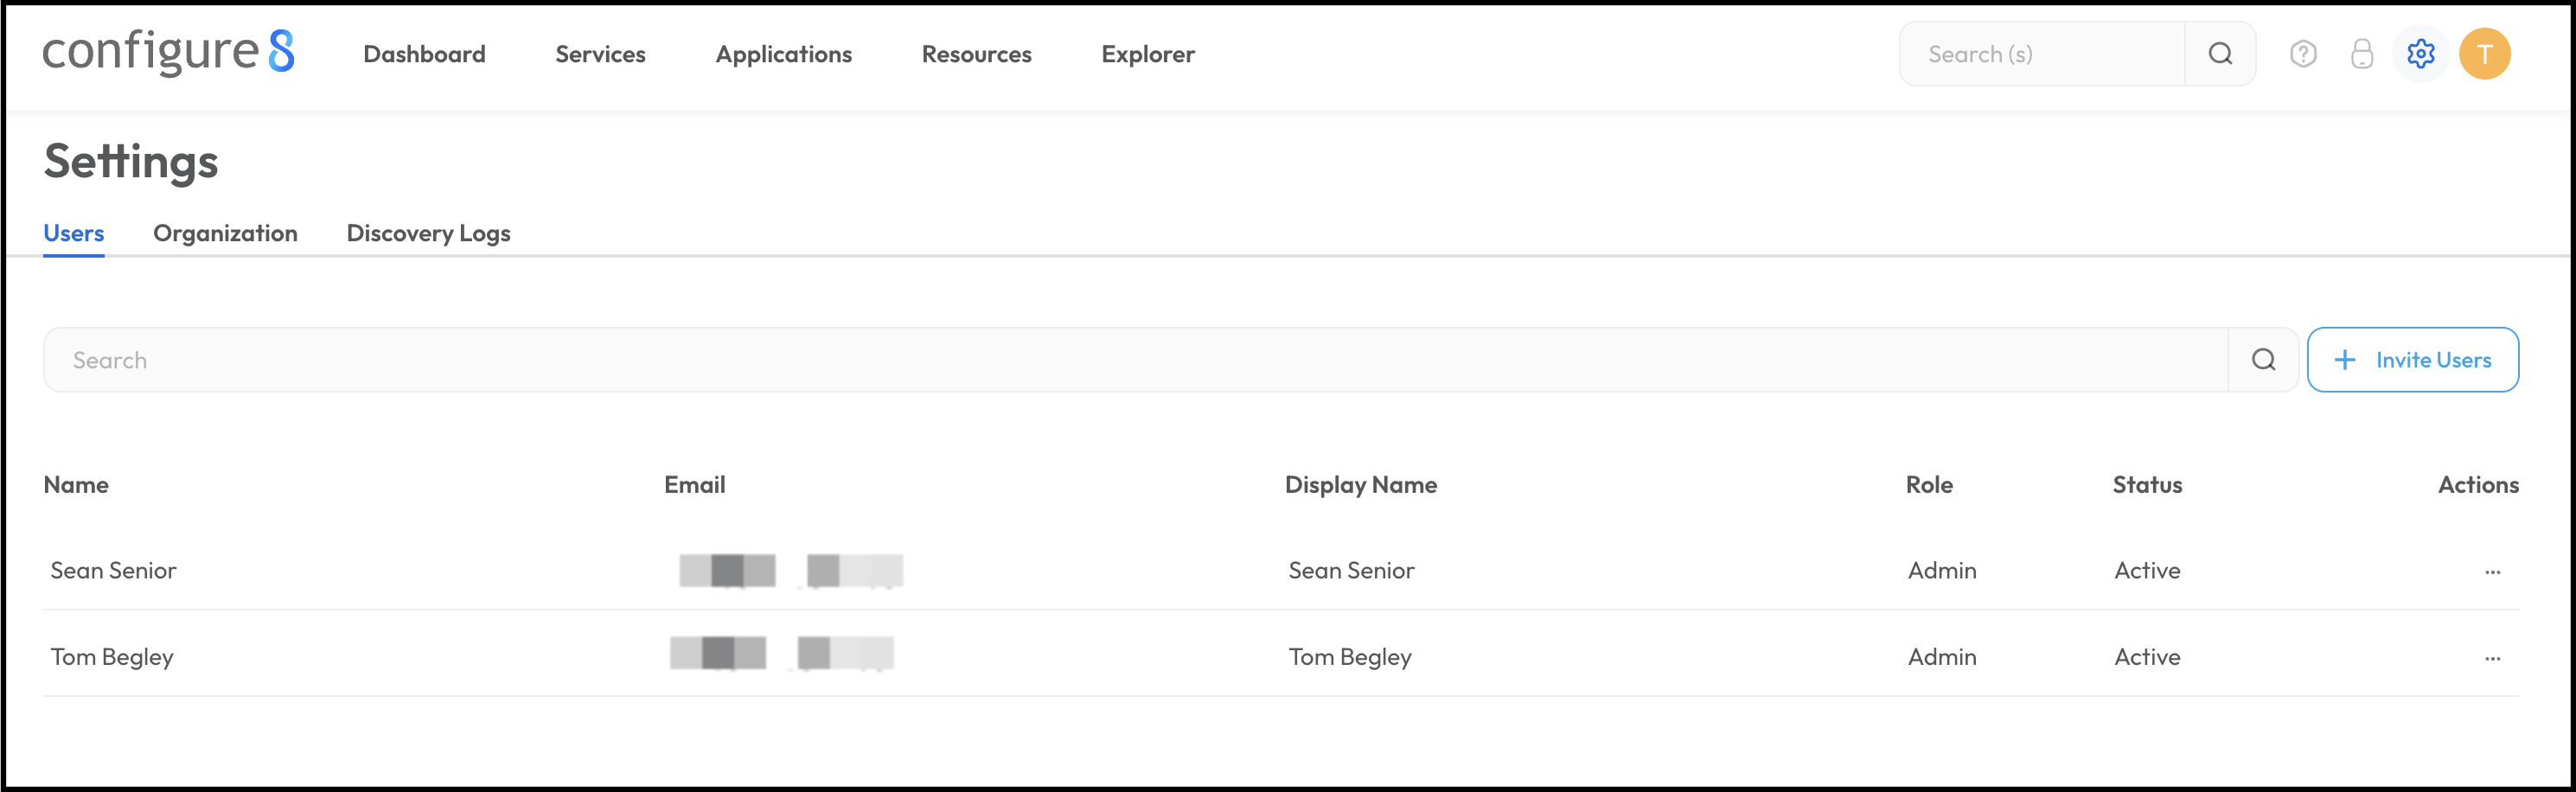Open settings gear icon
Viewport: 2576px width, 792px height.
pyautogui.click(x=2421, y=54)
